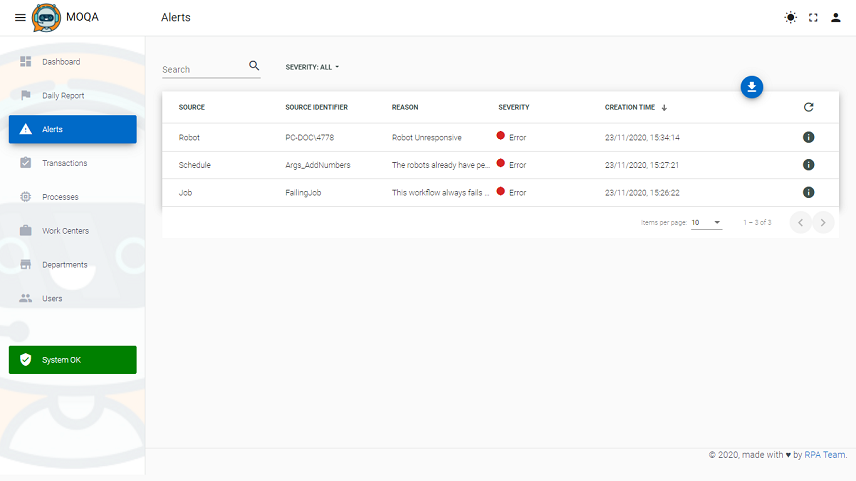This screenshot has width=856, height=481.
Task: Open Daily Report from the sidebar
Action: (x=73, y=96)
